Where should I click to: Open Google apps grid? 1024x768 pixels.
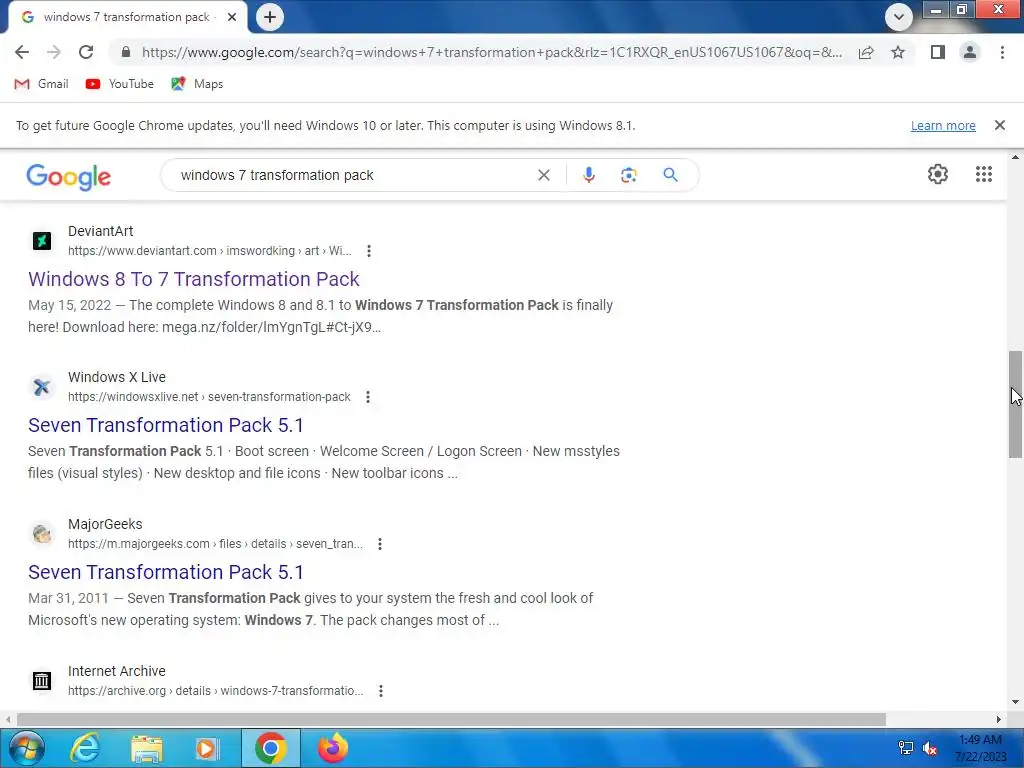click(984, 174)
